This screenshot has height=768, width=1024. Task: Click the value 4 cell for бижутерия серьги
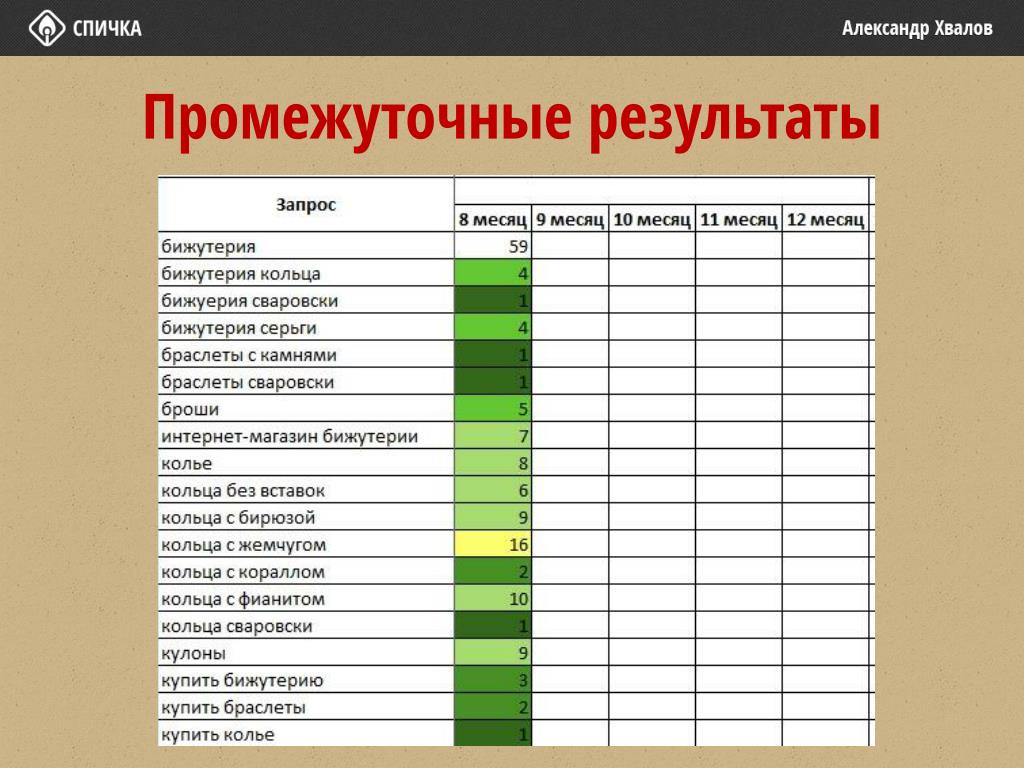493,328
